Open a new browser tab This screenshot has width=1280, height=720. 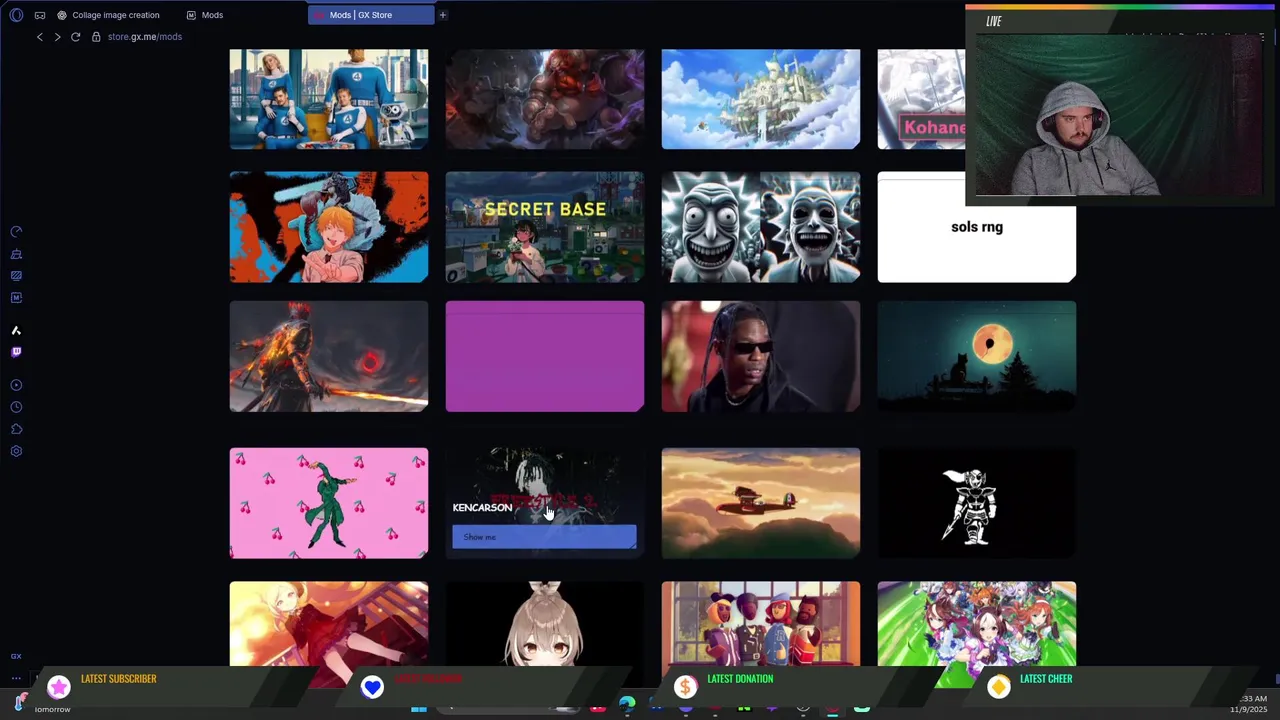442,15
